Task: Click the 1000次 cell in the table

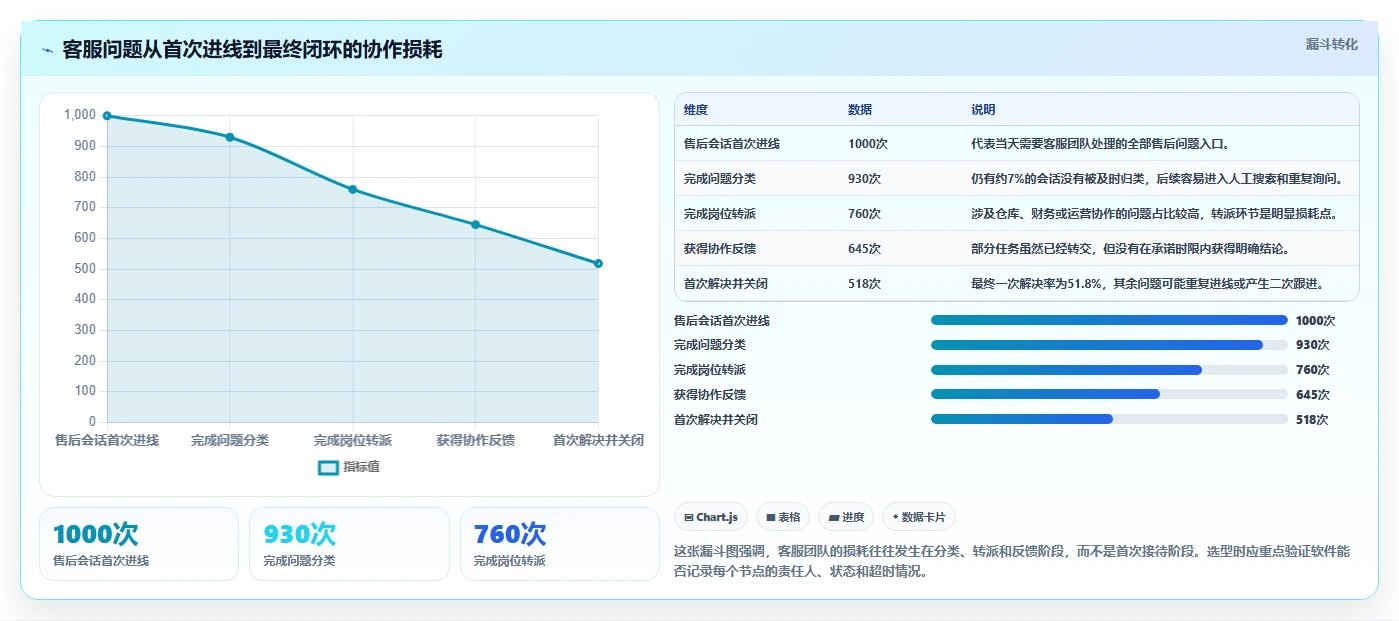Action: click(868, 144)
